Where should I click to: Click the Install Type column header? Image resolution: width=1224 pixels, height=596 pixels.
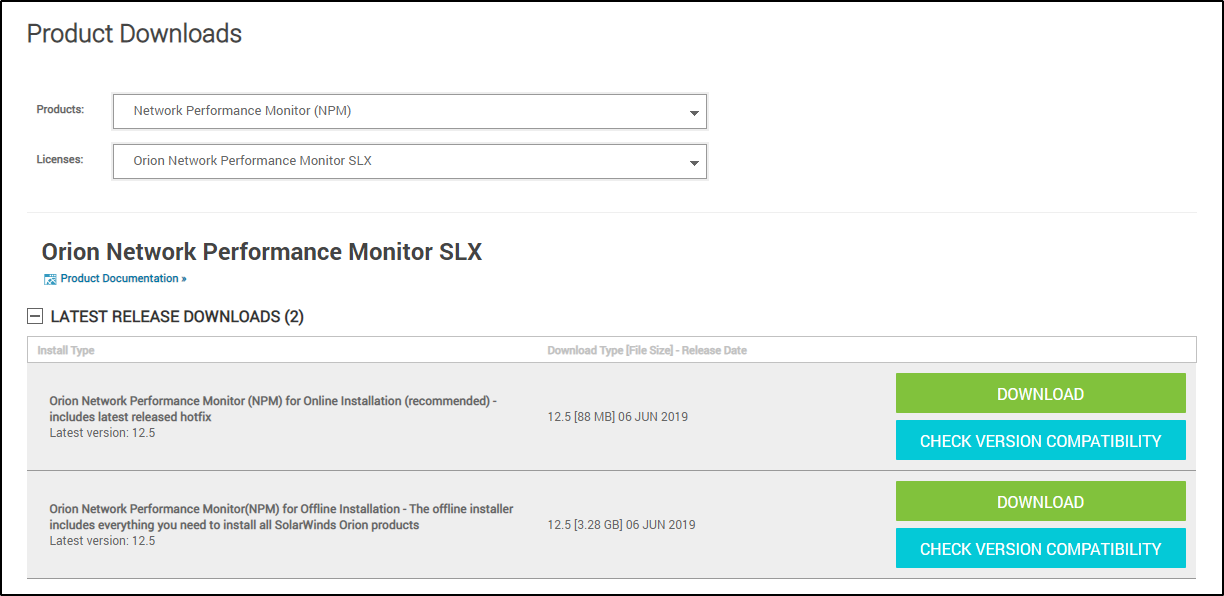[66, 351]
